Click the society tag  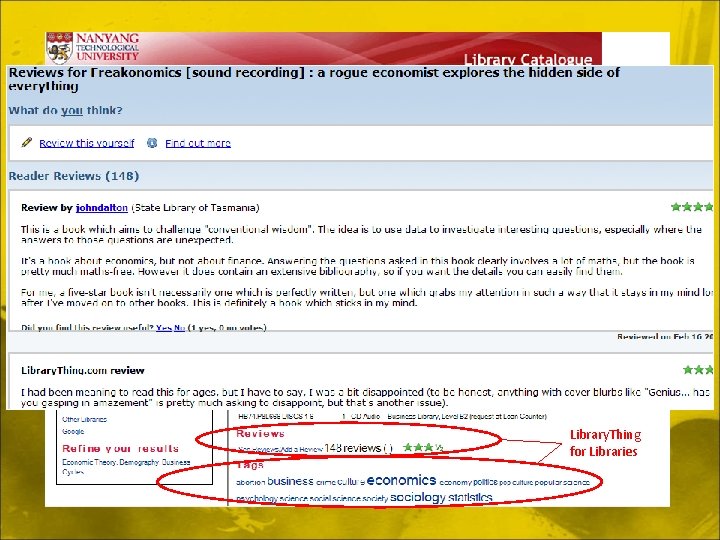tap(375, 499)
